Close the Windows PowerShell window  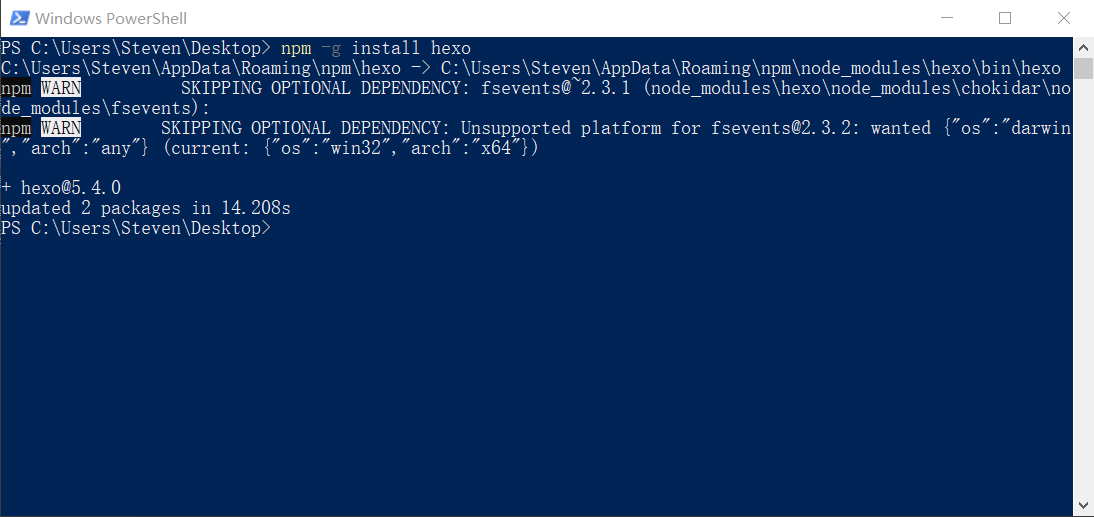point(1063,18)
